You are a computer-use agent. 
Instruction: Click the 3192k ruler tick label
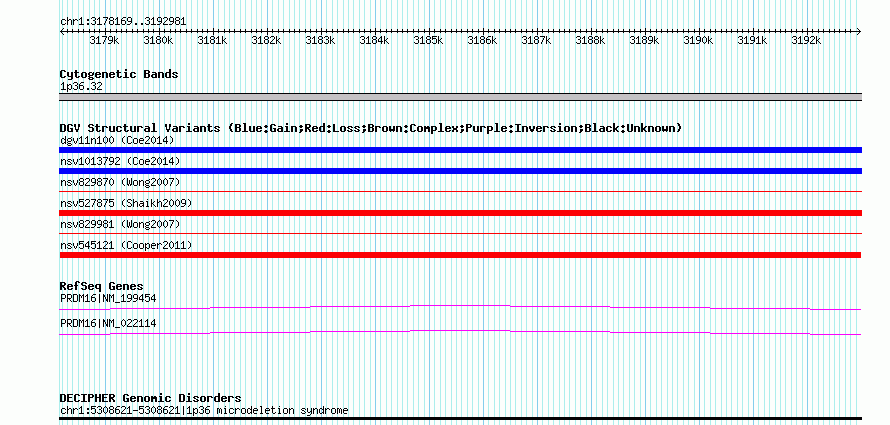[x=806, y=40]
